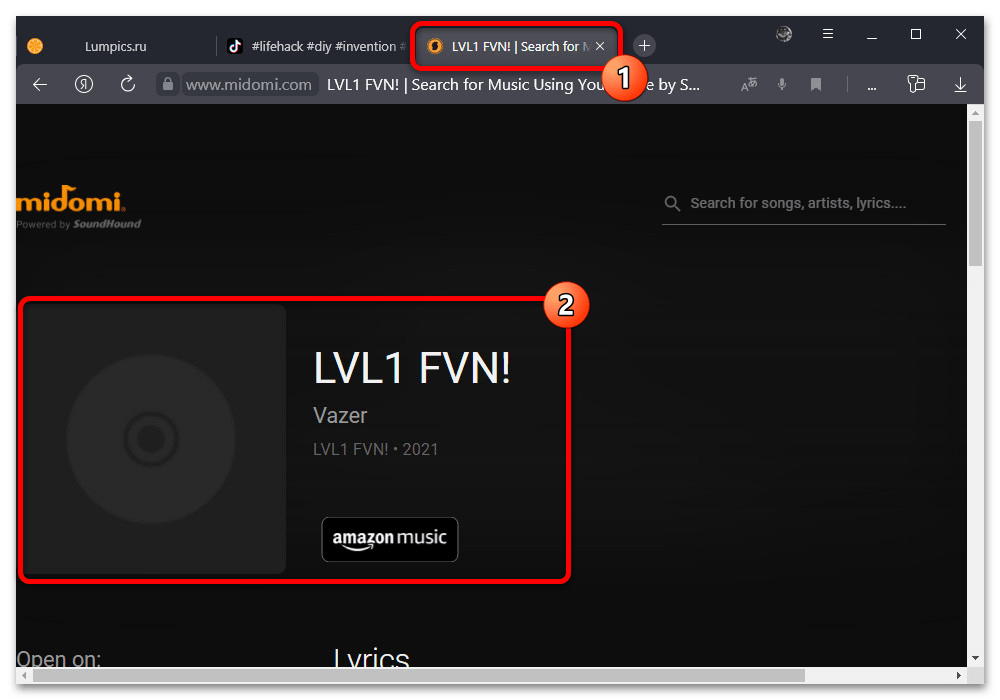Image resolution: width=1000 pixels, height=700 pixels.
Task: Close the LVL1 FVN! tab
Action: (600, 47)
